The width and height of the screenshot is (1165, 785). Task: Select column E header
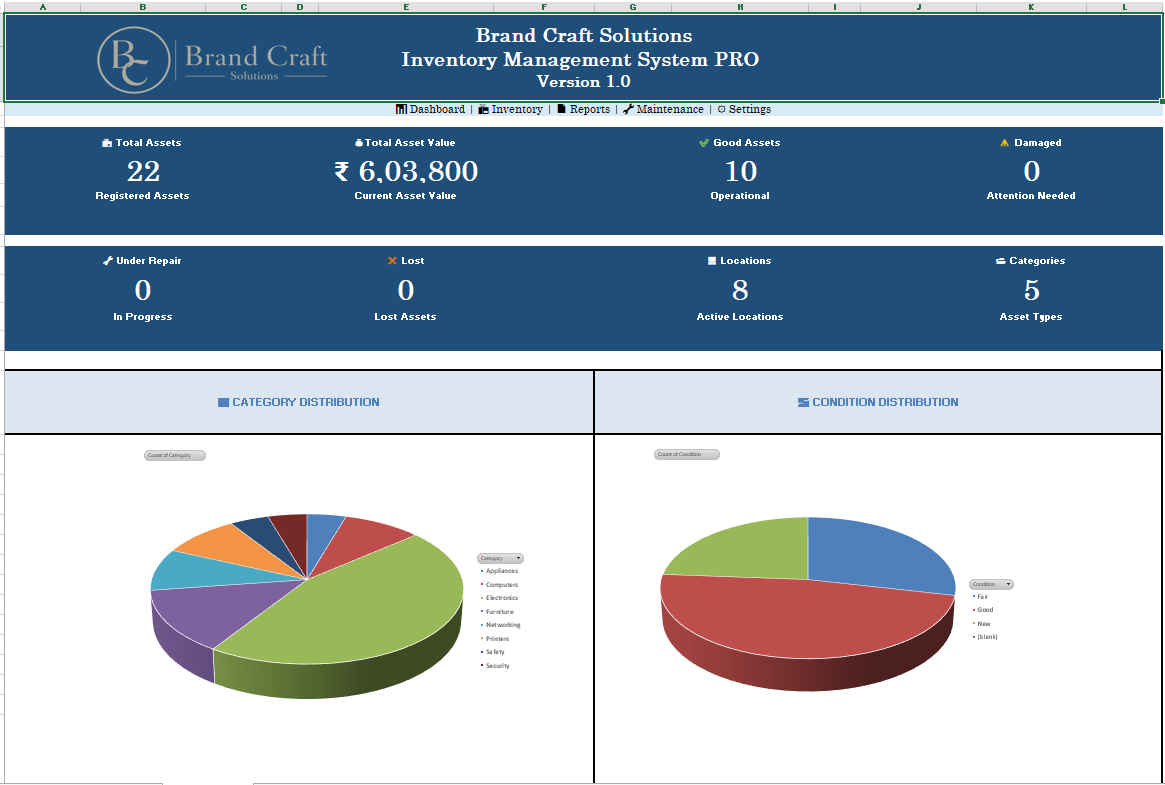point(406,7)
